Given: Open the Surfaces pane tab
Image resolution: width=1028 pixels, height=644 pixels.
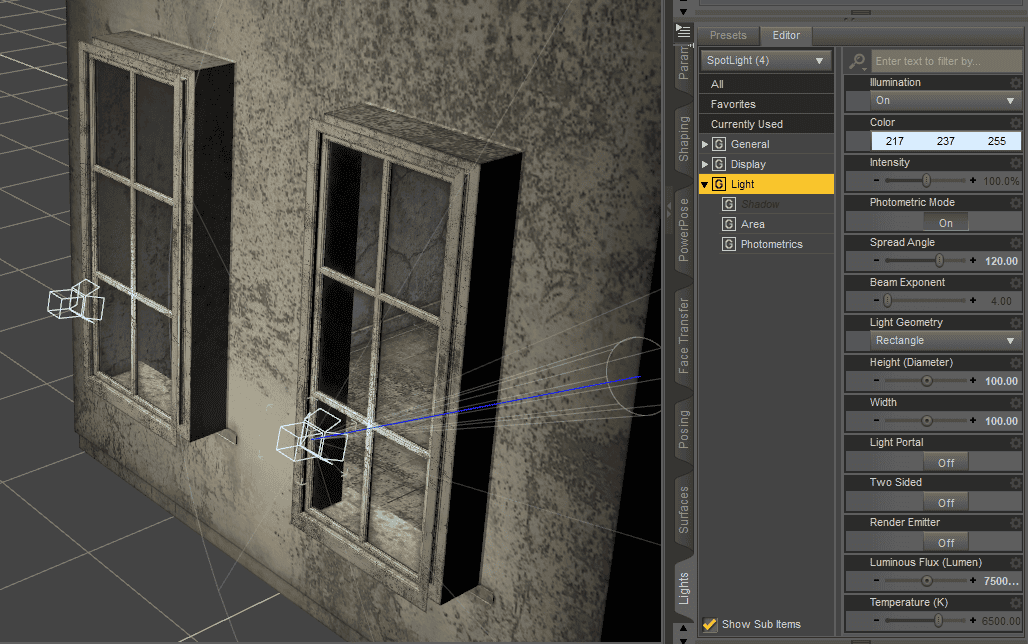Looking at the screenshot, I should [685, 505].
